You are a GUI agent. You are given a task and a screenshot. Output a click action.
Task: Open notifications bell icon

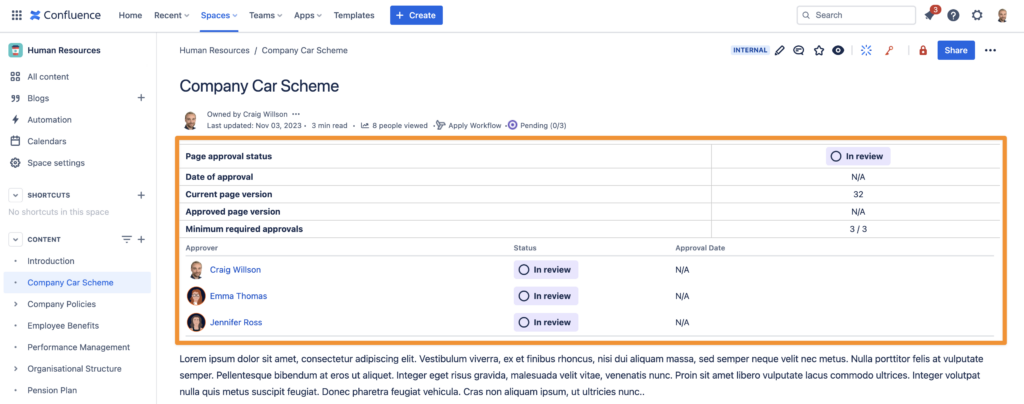pos(930,16)
